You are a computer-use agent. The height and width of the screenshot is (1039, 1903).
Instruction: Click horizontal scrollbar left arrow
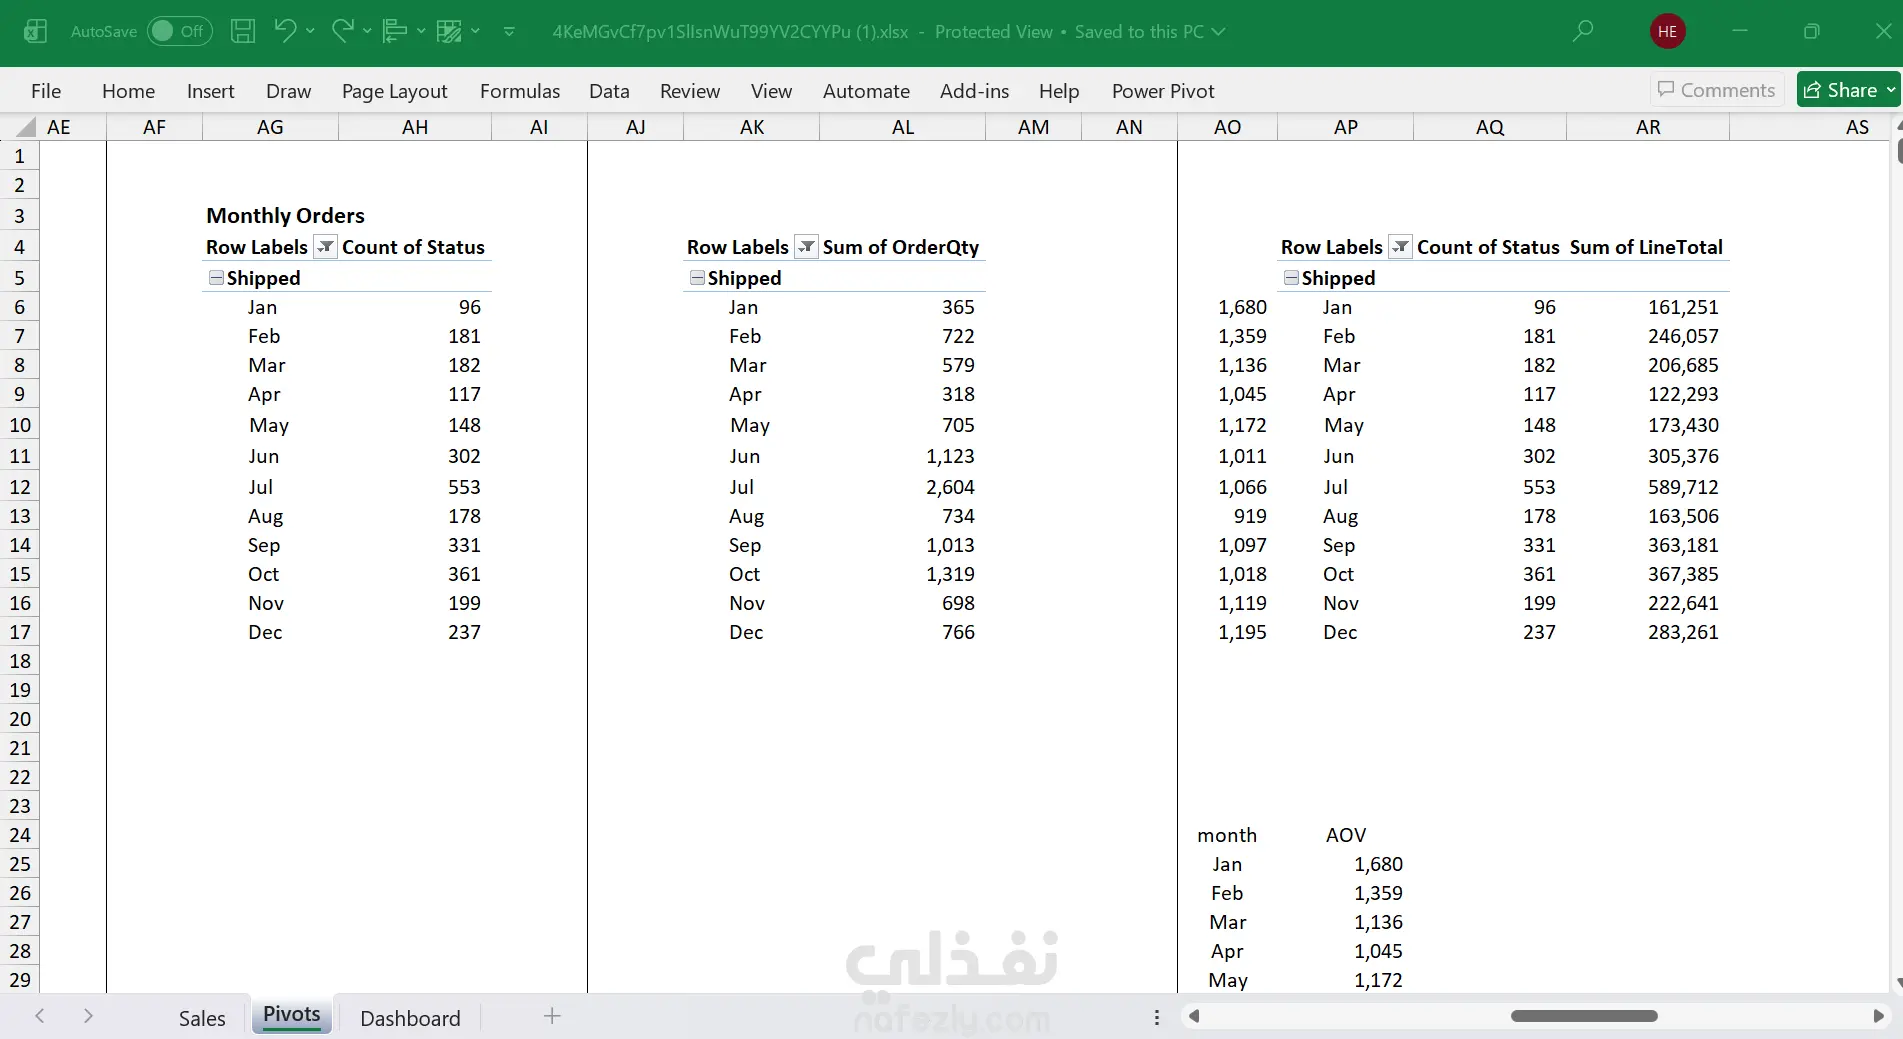tap(1193, 1016)
